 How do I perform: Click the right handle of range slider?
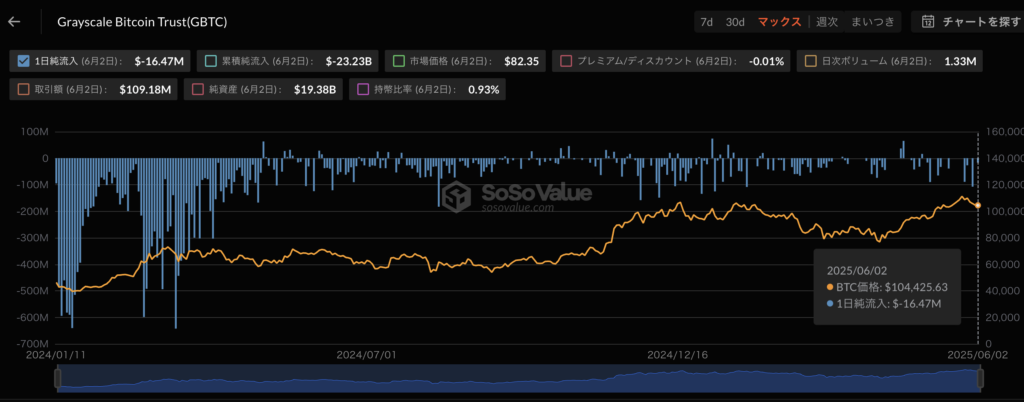pos(980,378)
